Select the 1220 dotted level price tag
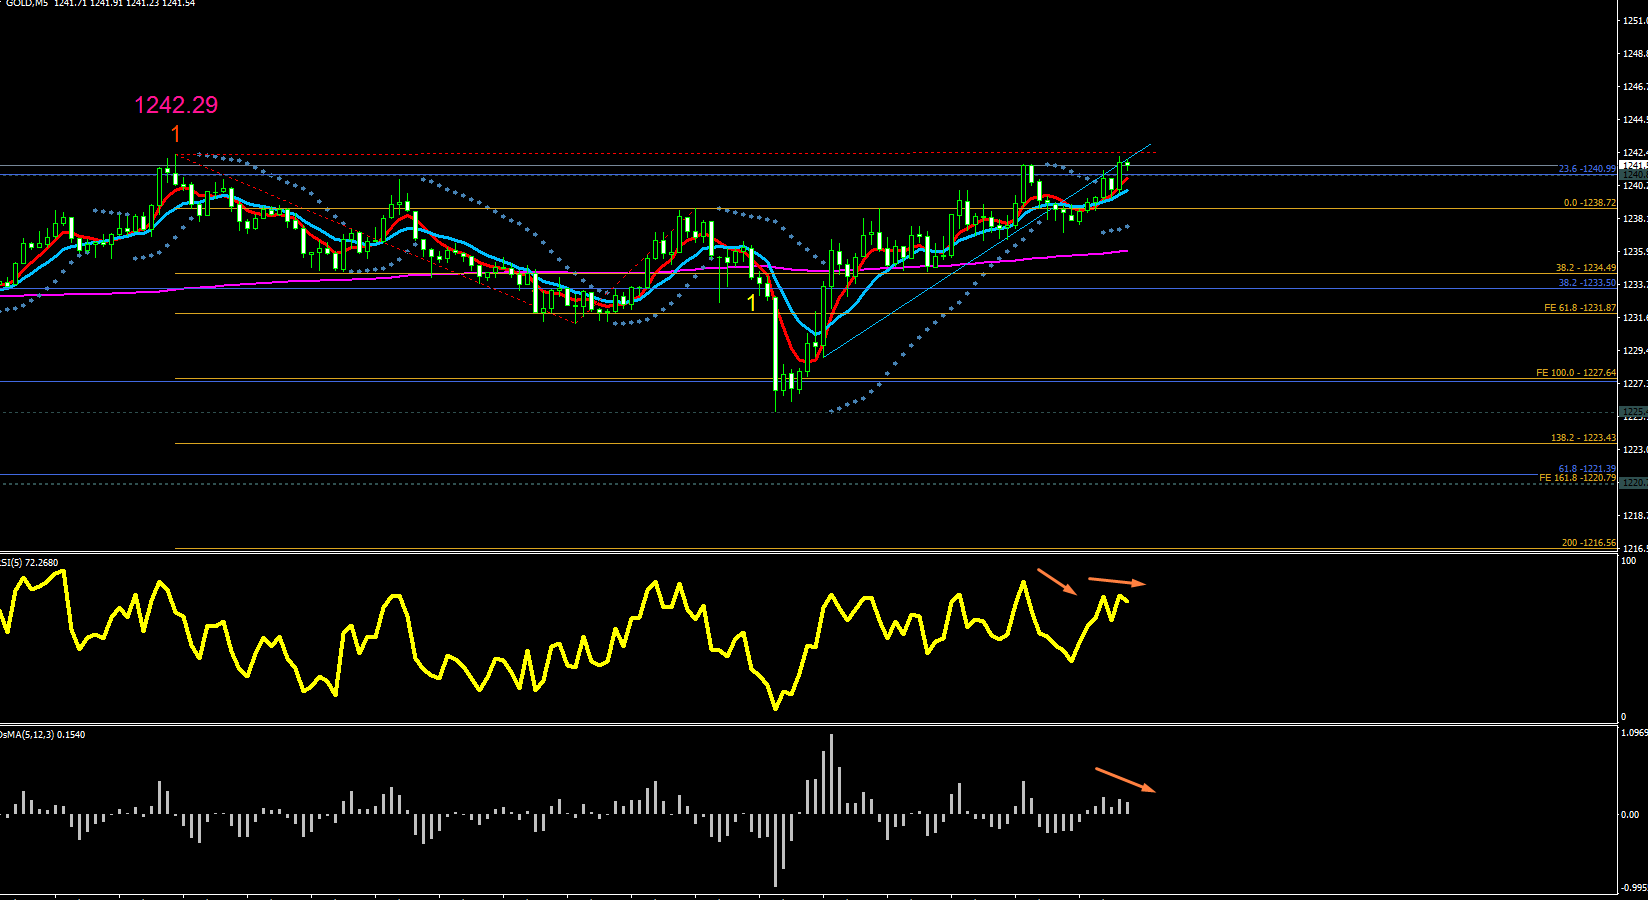 pyautogui.click(x=1633, y=483)
